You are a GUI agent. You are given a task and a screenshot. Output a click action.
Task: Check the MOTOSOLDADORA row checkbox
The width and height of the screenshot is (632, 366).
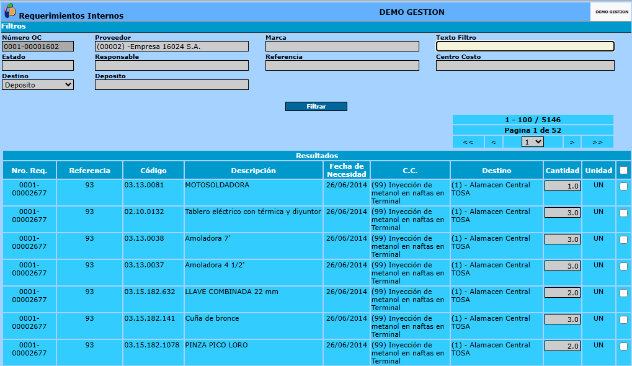pos(624,187)
